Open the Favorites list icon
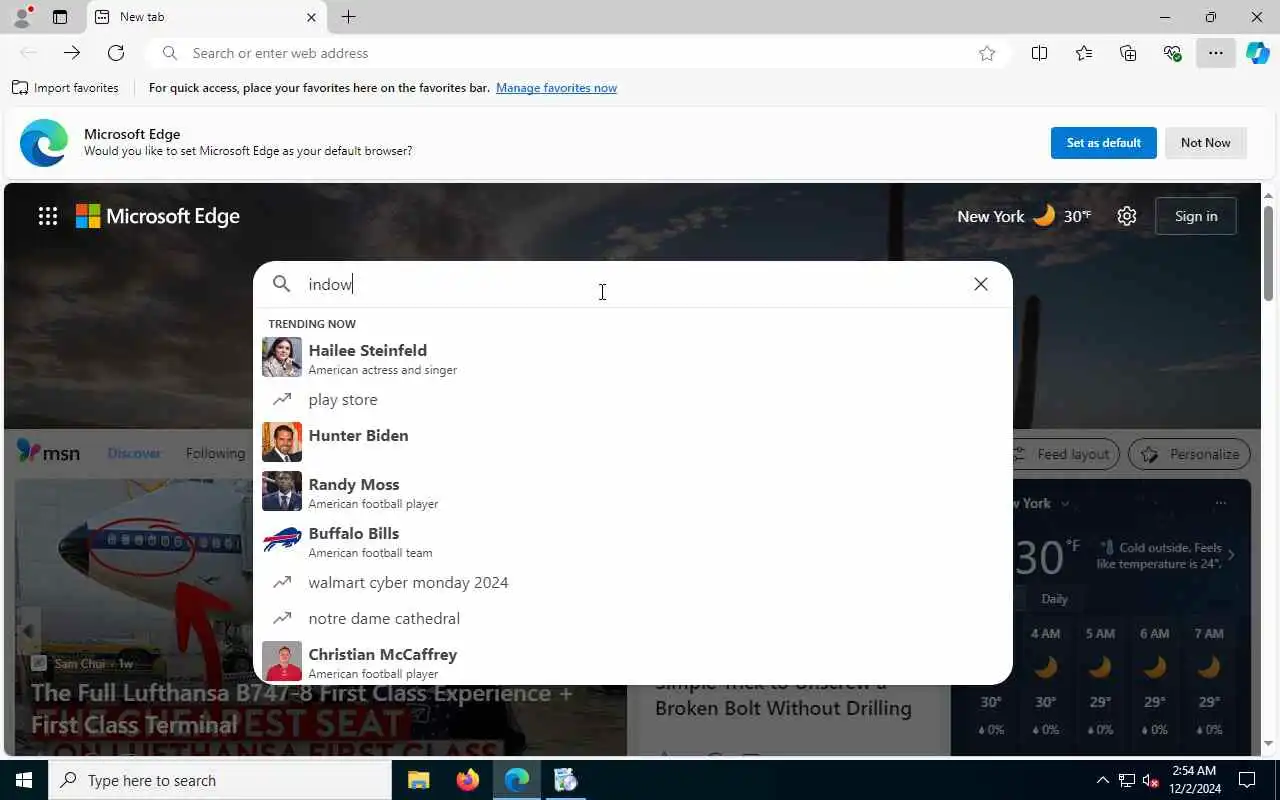 click(1084, 53)
